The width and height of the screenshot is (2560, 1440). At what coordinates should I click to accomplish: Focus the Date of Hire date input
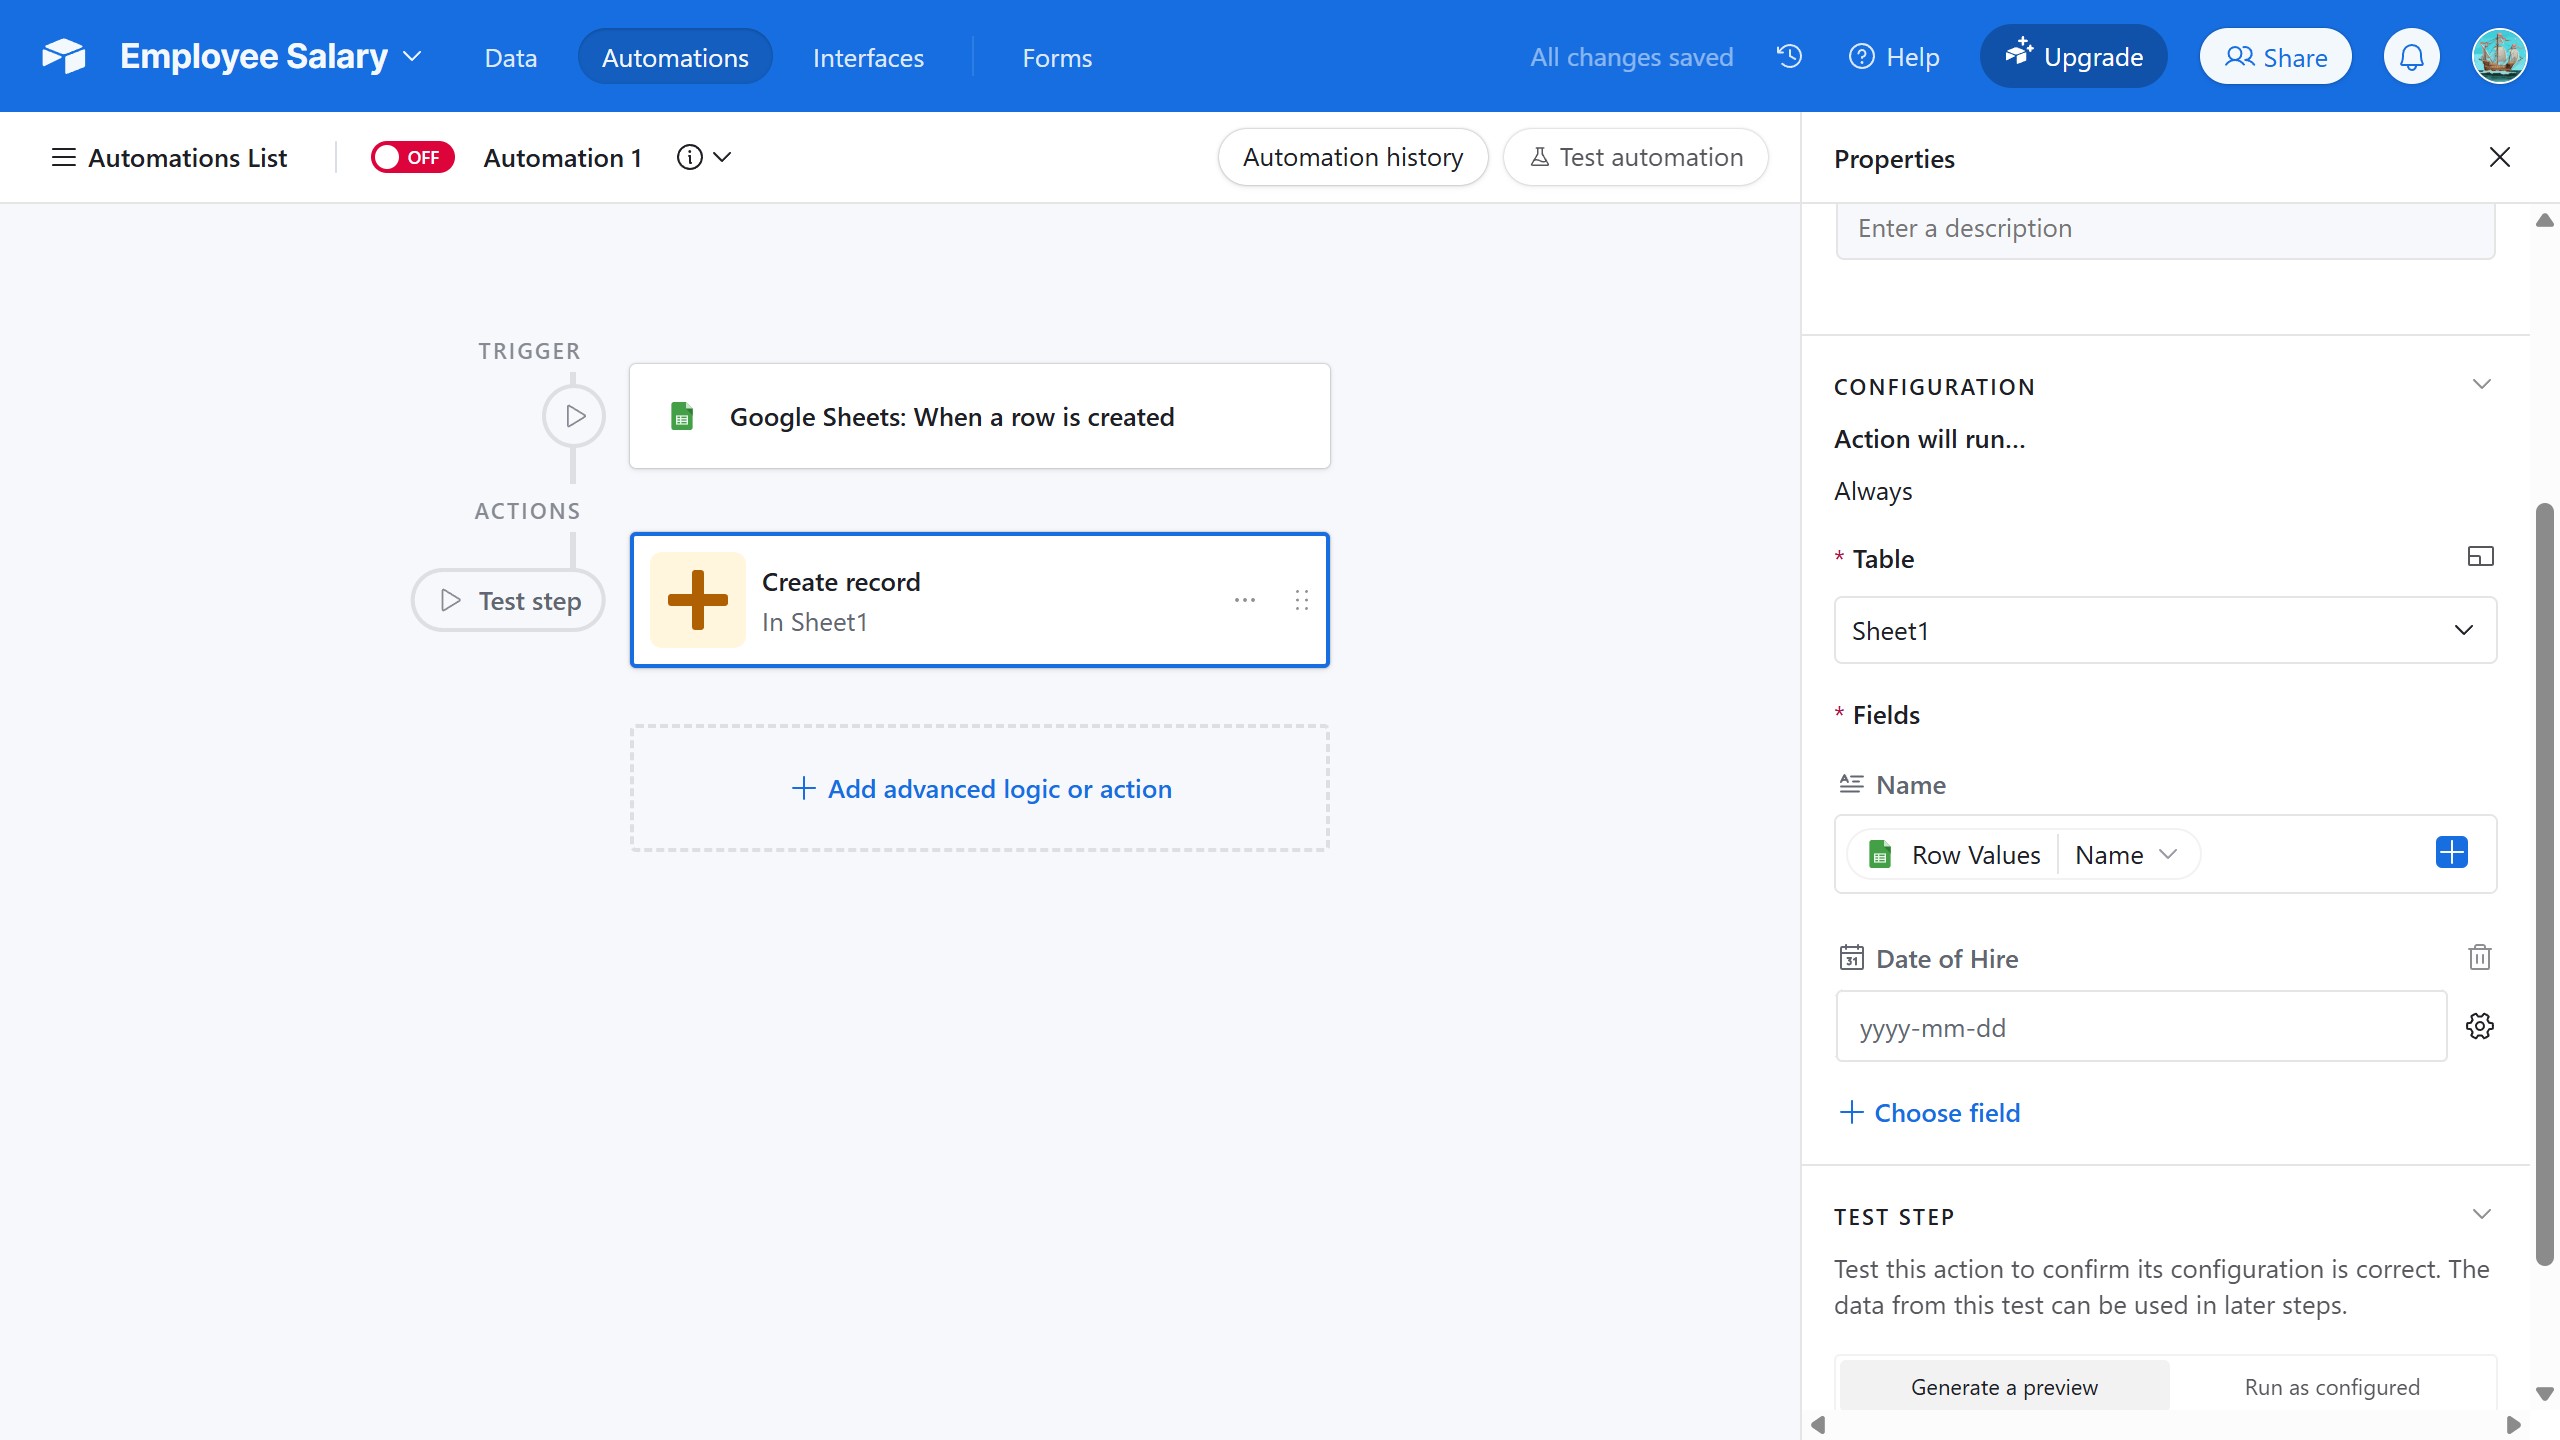pos(2141,1026)
